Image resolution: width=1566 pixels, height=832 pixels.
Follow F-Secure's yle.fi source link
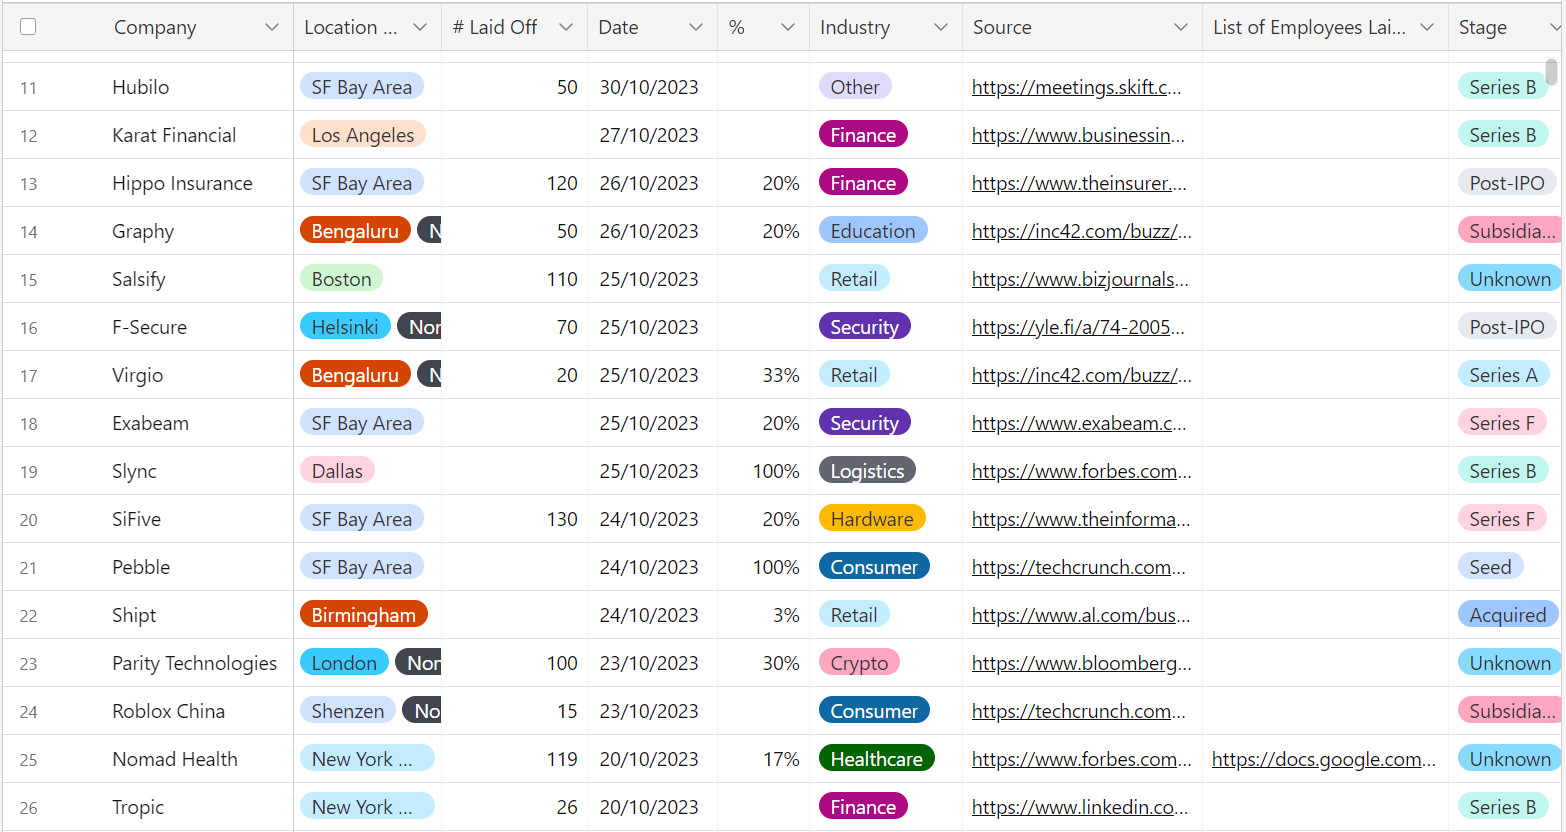coord(1078,327)
